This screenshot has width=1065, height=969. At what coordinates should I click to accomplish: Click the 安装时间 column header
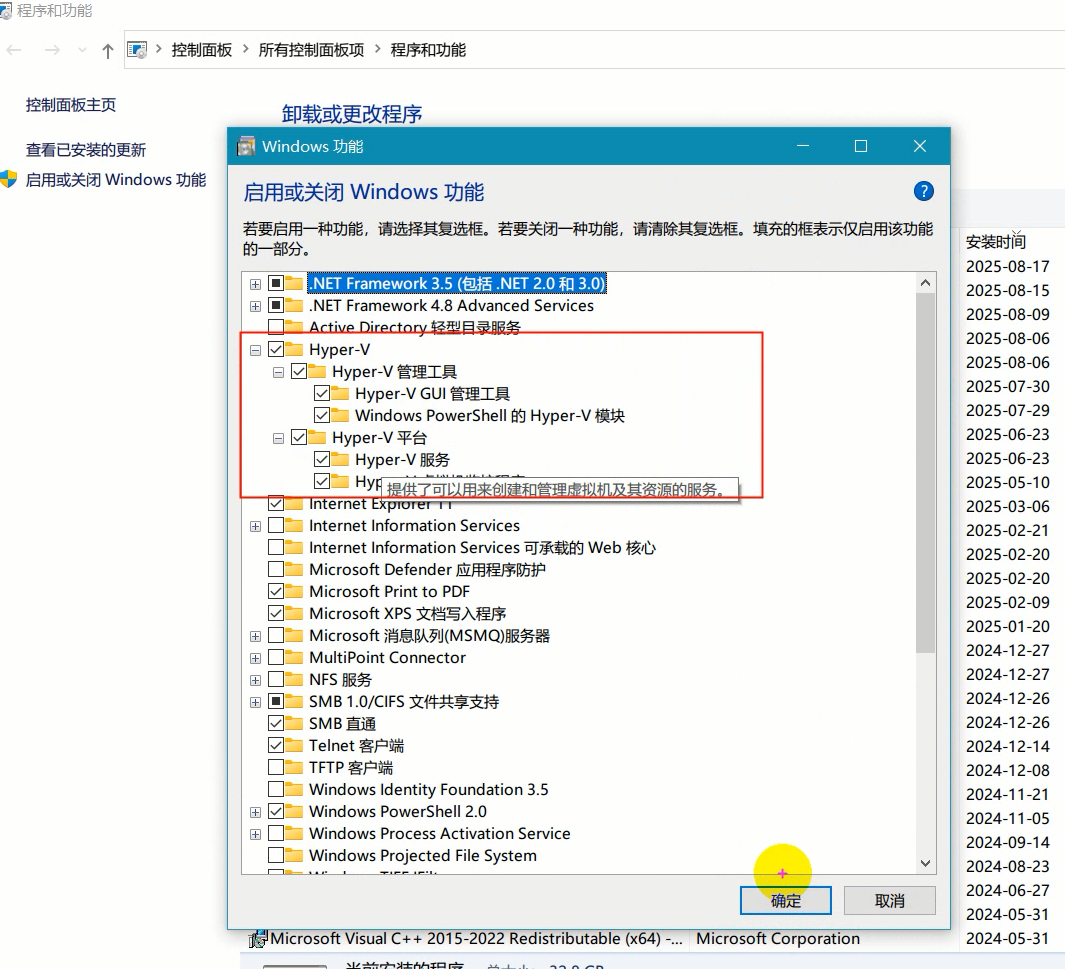pyautogui.click(x=996, y=241)
